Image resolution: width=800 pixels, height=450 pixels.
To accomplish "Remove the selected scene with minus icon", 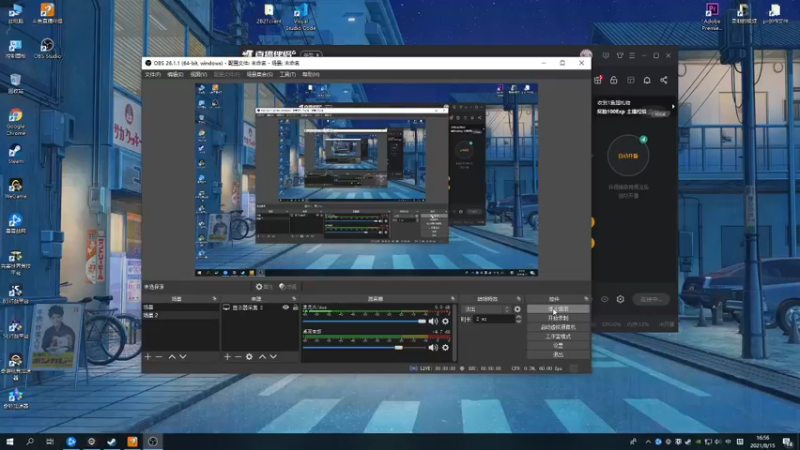I will (159, 357).
